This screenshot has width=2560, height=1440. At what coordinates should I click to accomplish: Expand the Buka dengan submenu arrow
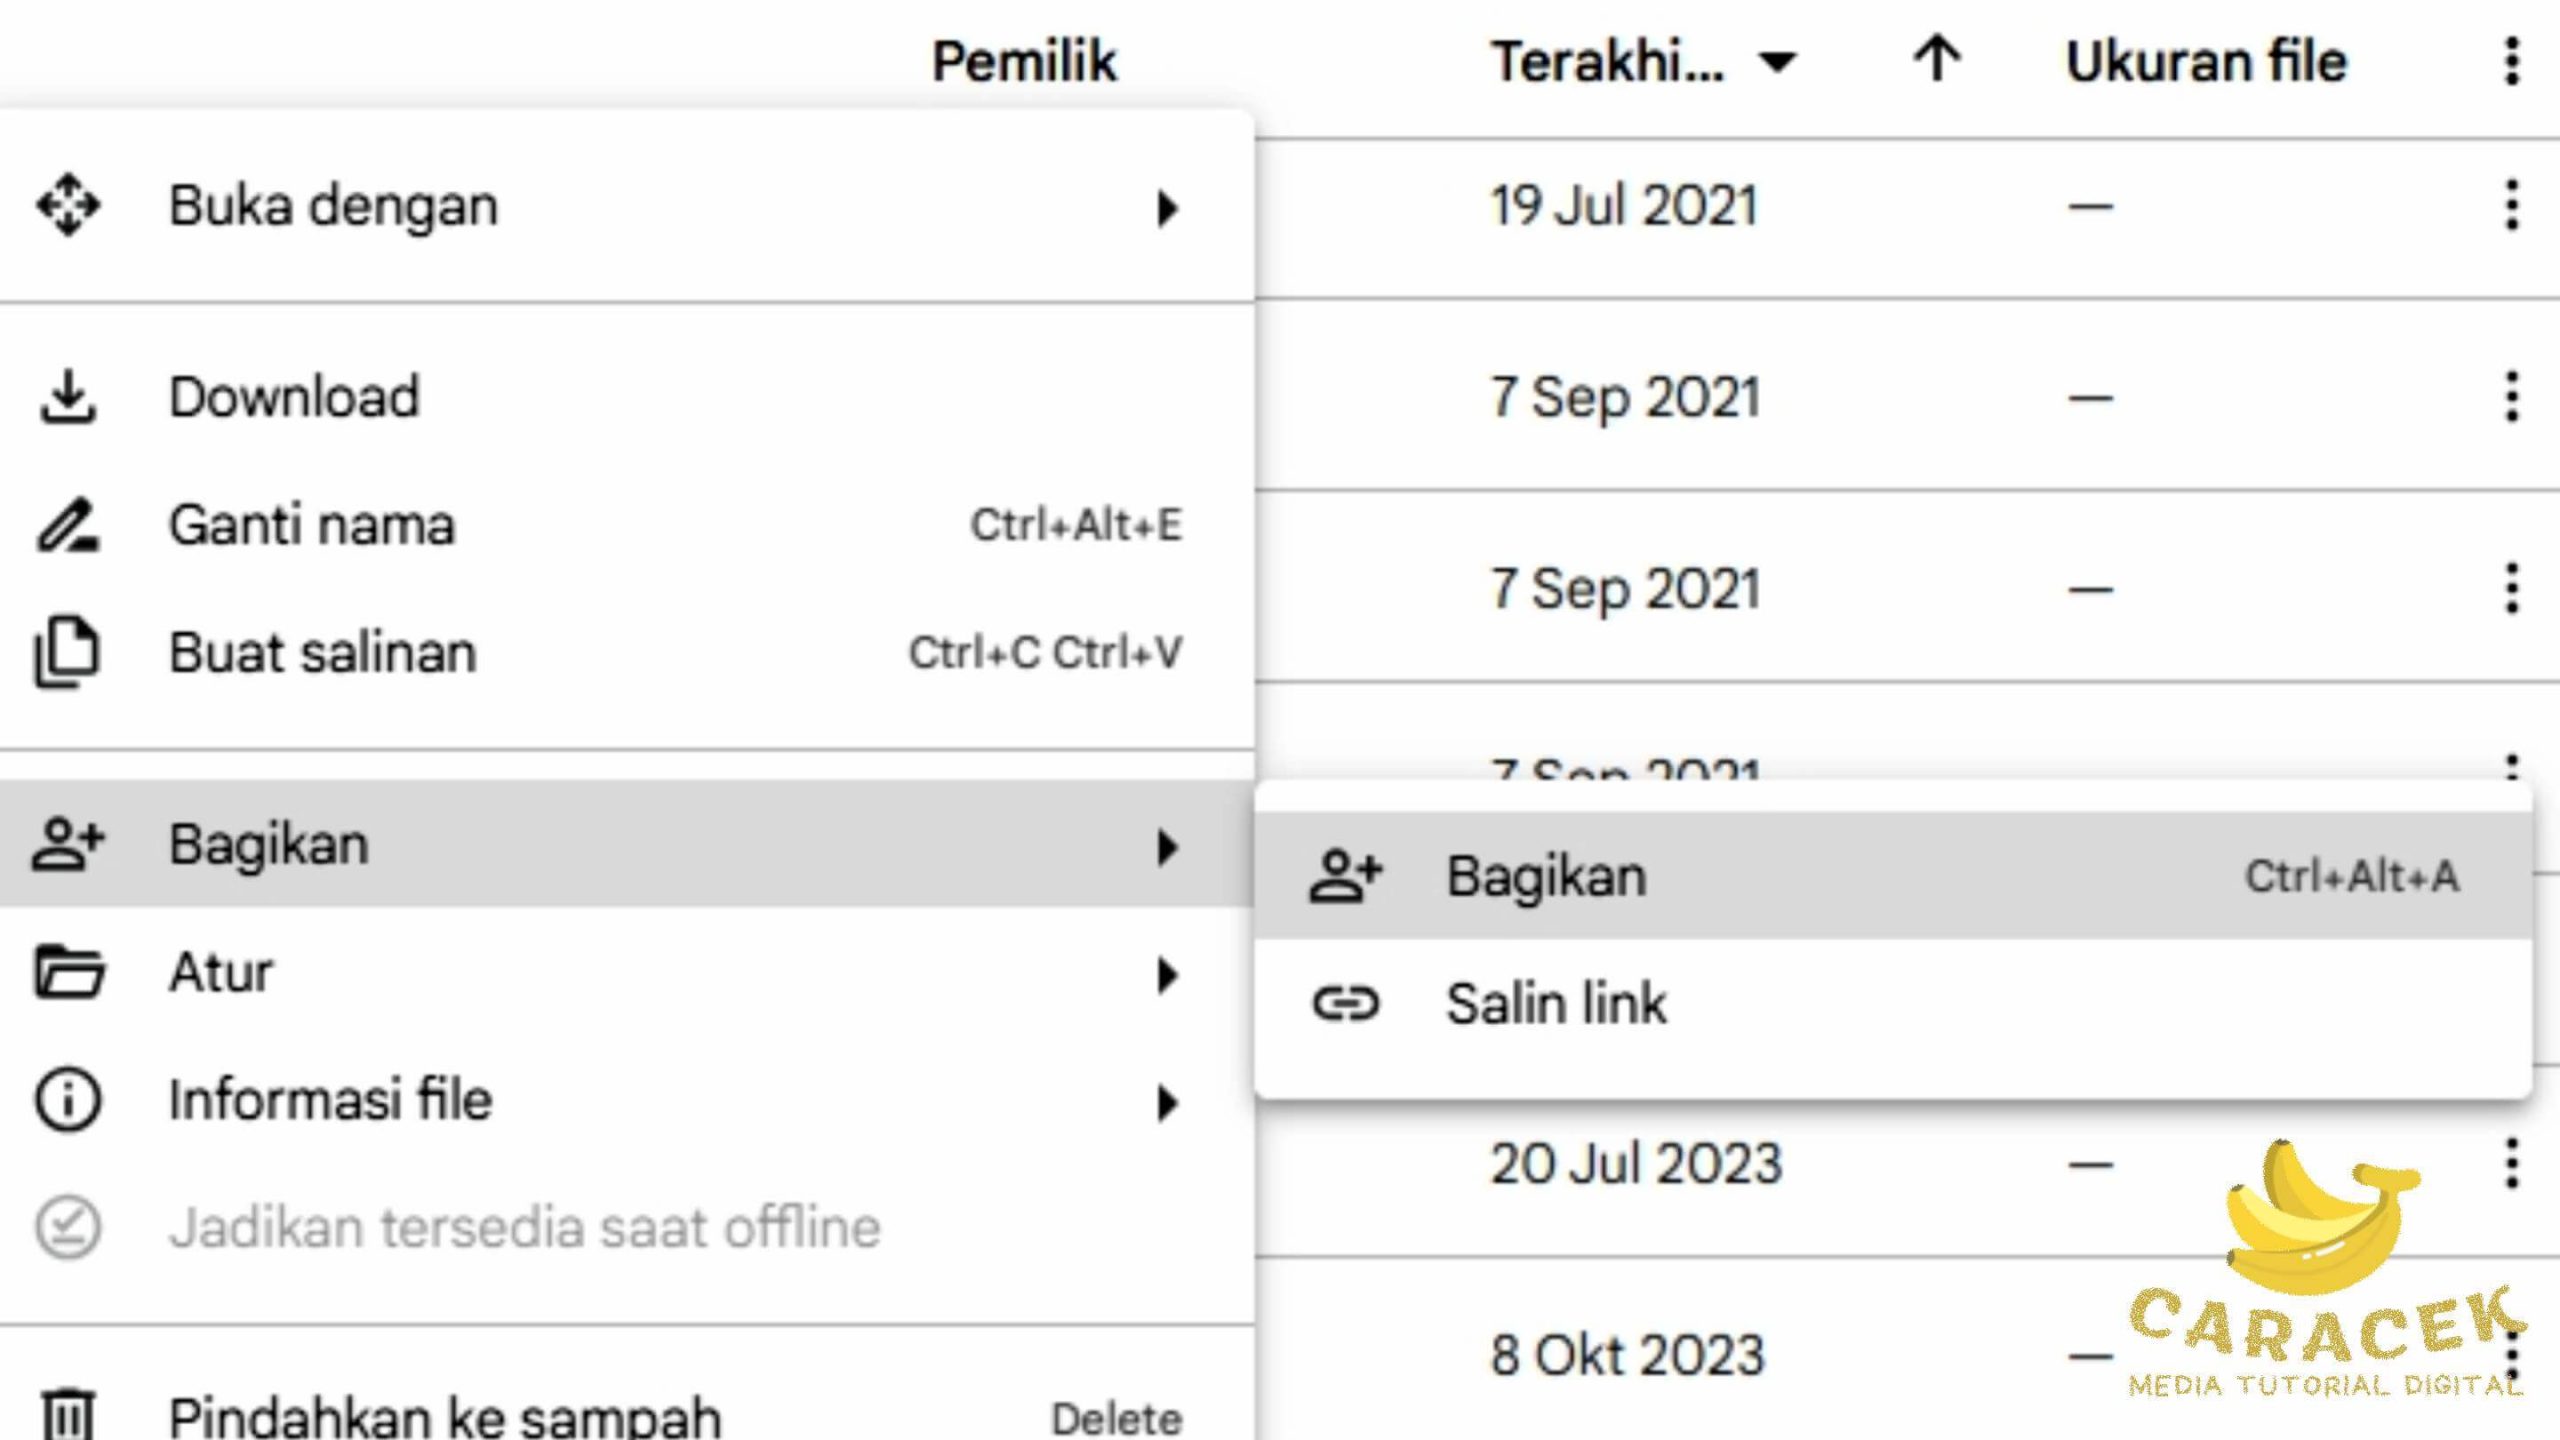pos(1166,208)
